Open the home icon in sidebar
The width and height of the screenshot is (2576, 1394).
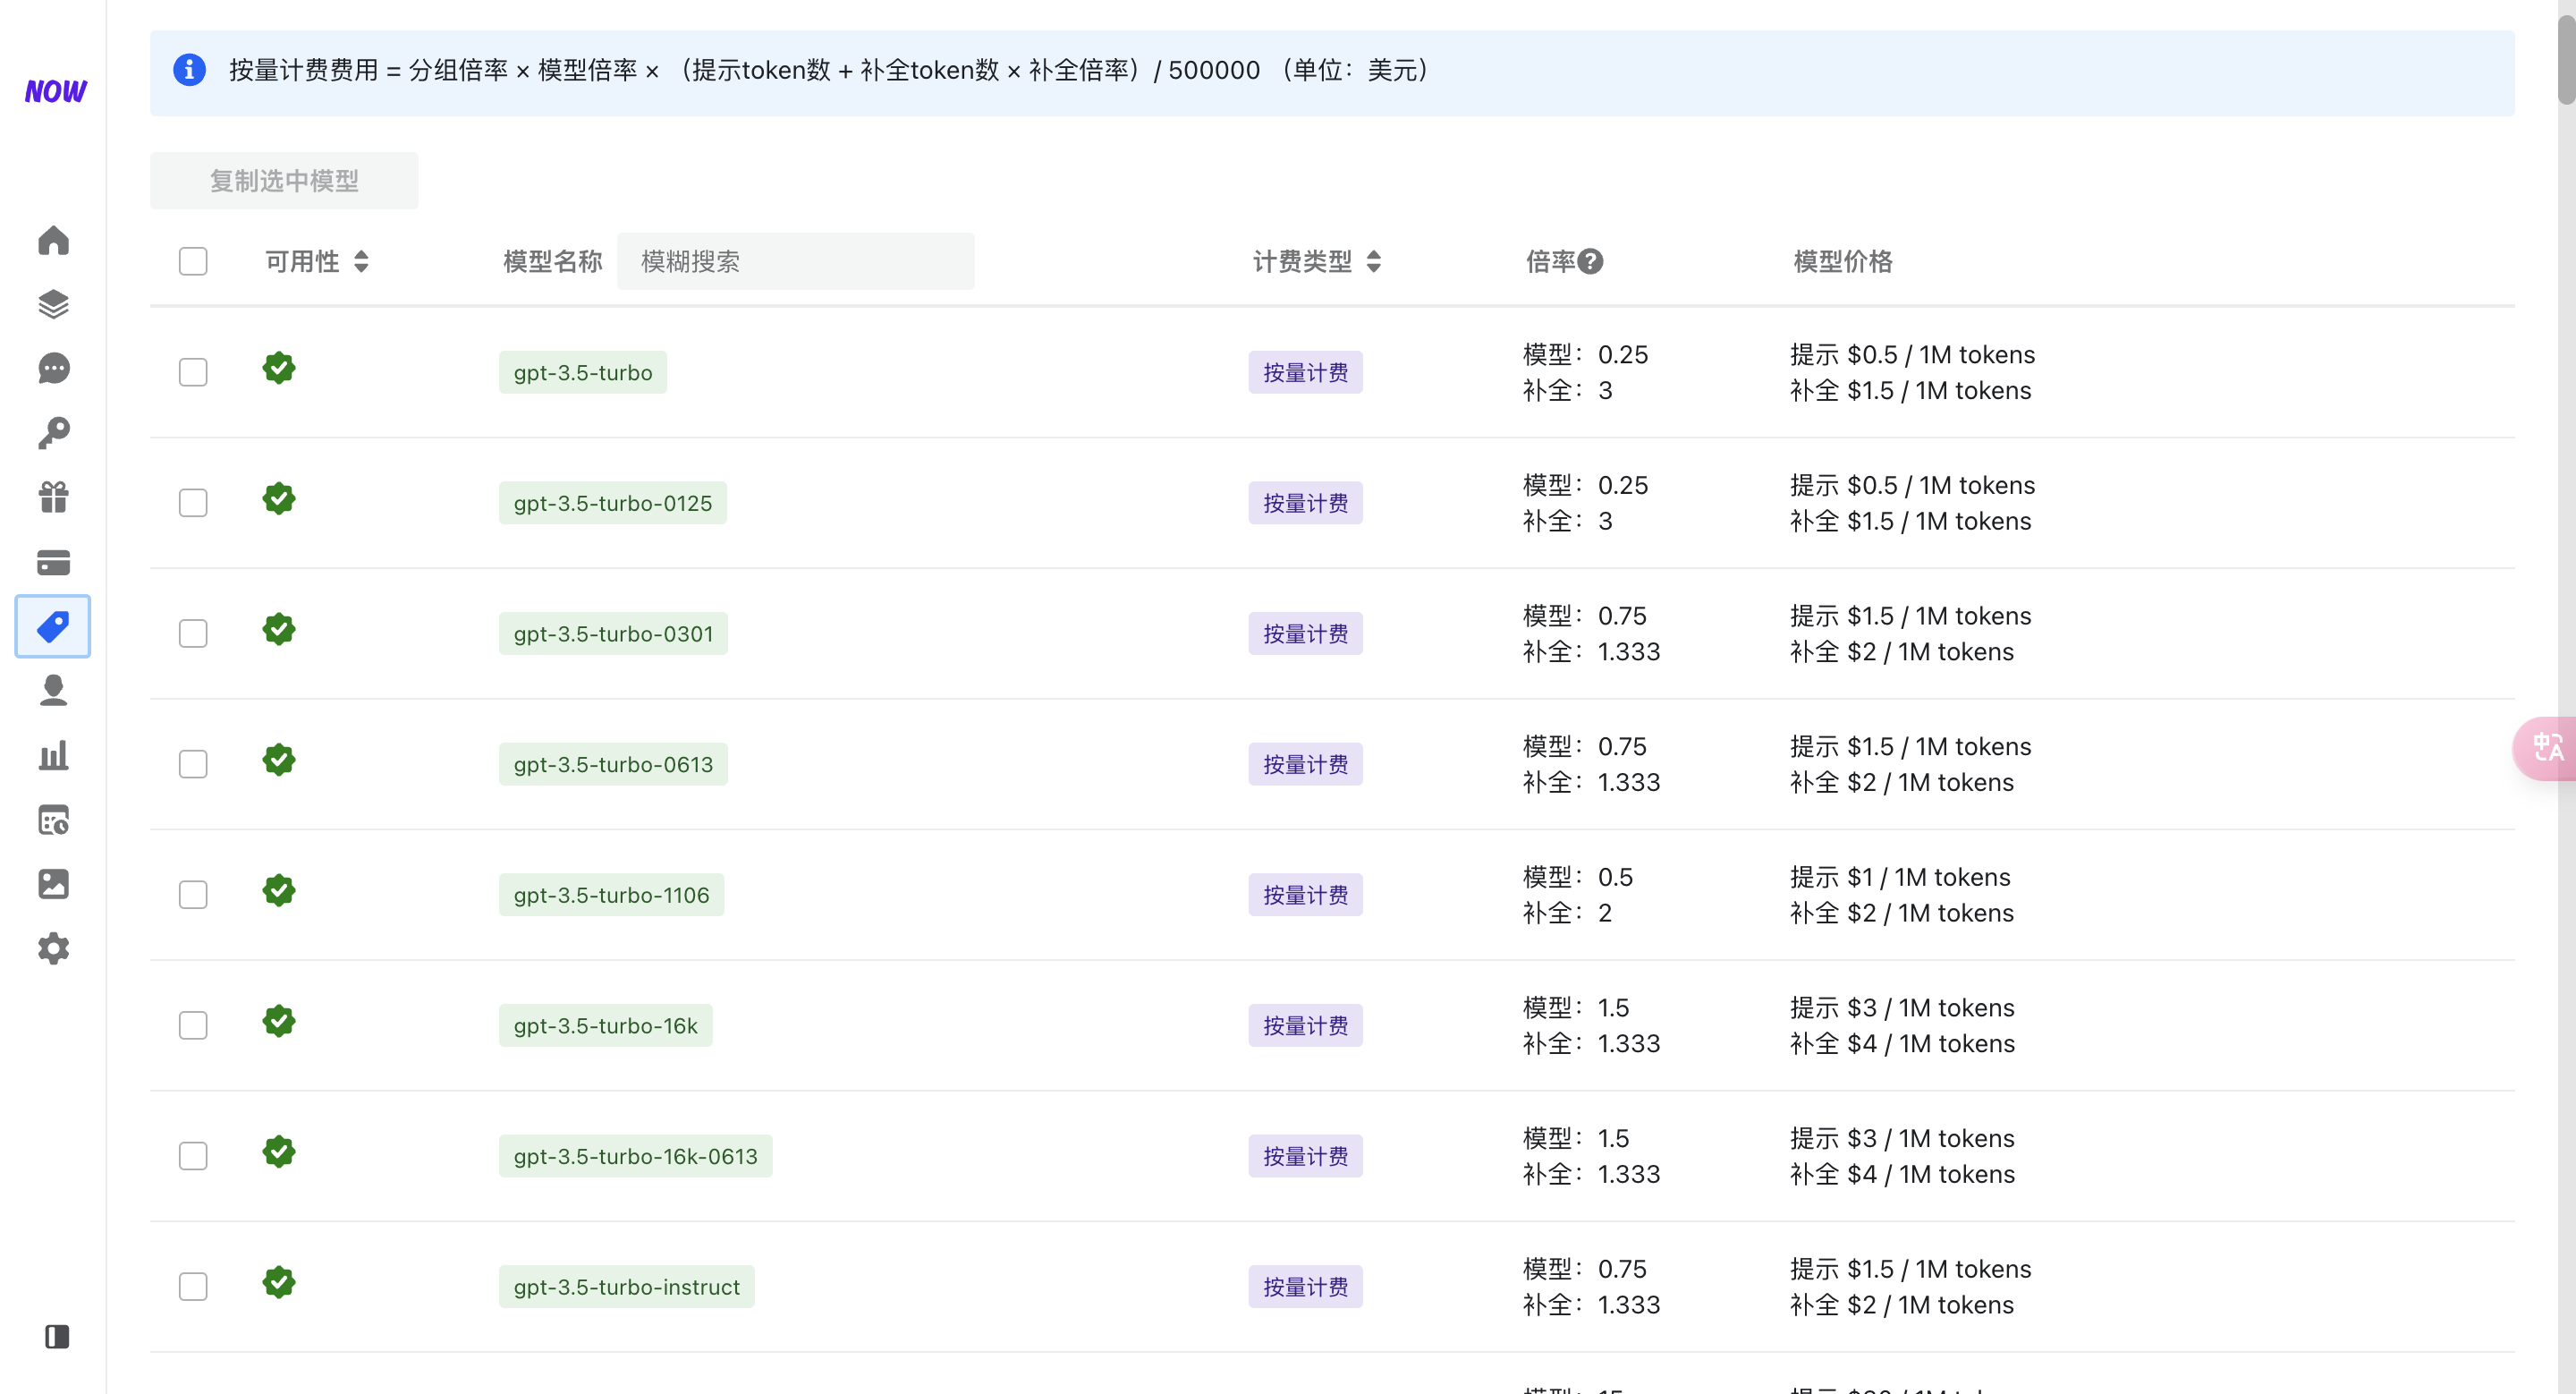tap(53, 240)
